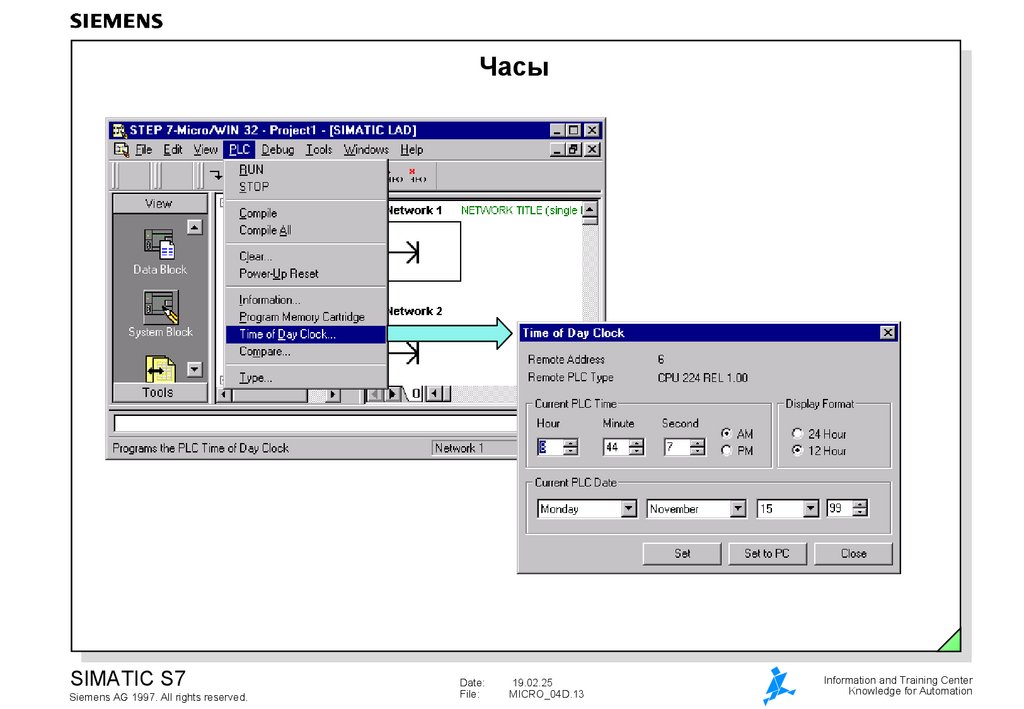Open the Windows menu
The height and width of the screenshot is (709, 1024).
tap(366, 150)
